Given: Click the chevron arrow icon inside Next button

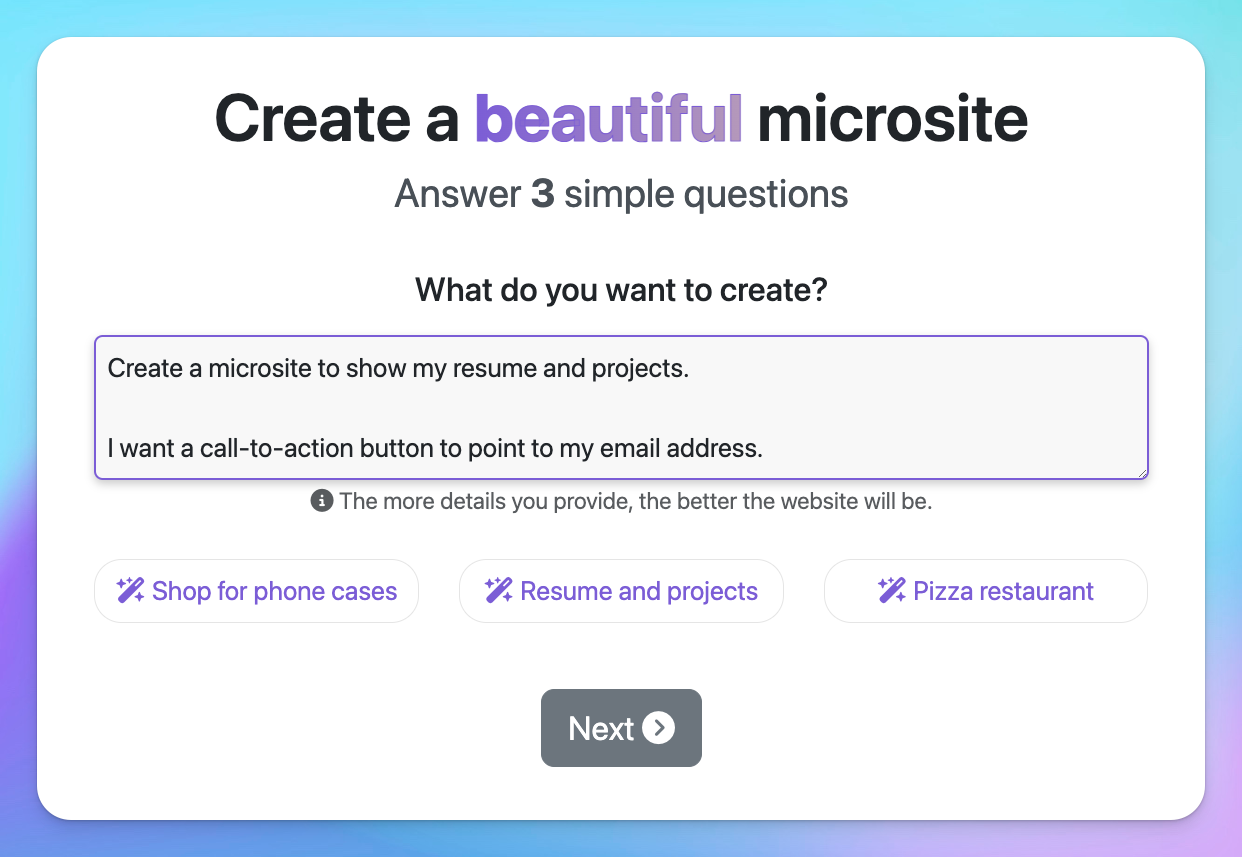Looking at the screenshot, I should coord(658,728).
